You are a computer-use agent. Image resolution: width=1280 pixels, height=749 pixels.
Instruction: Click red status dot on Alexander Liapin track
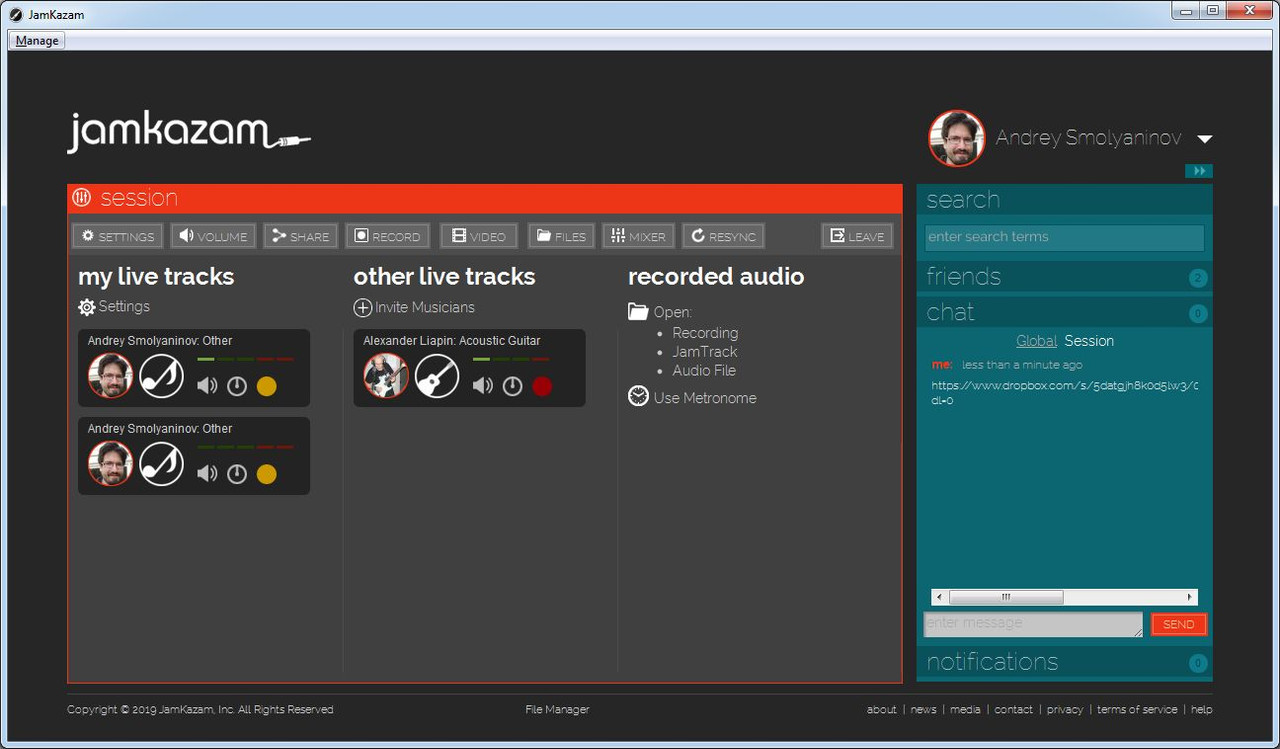pyautogui.click(x=542, y=386)
